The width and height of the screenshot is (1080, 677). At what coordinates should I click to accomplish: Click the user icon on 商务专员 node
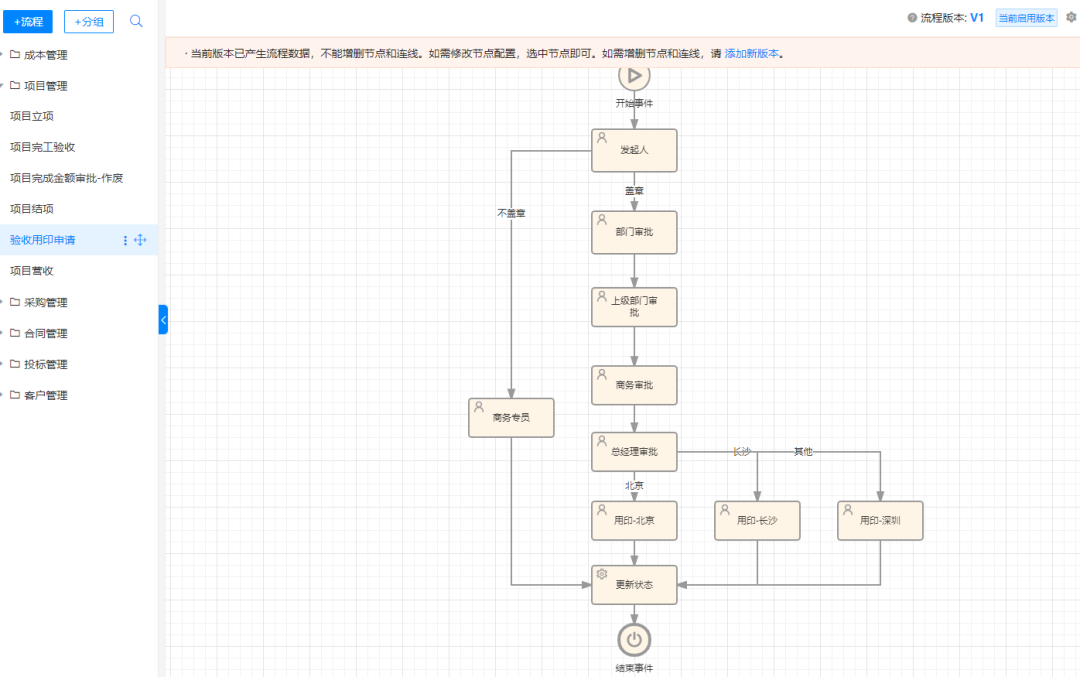point(479,407)
